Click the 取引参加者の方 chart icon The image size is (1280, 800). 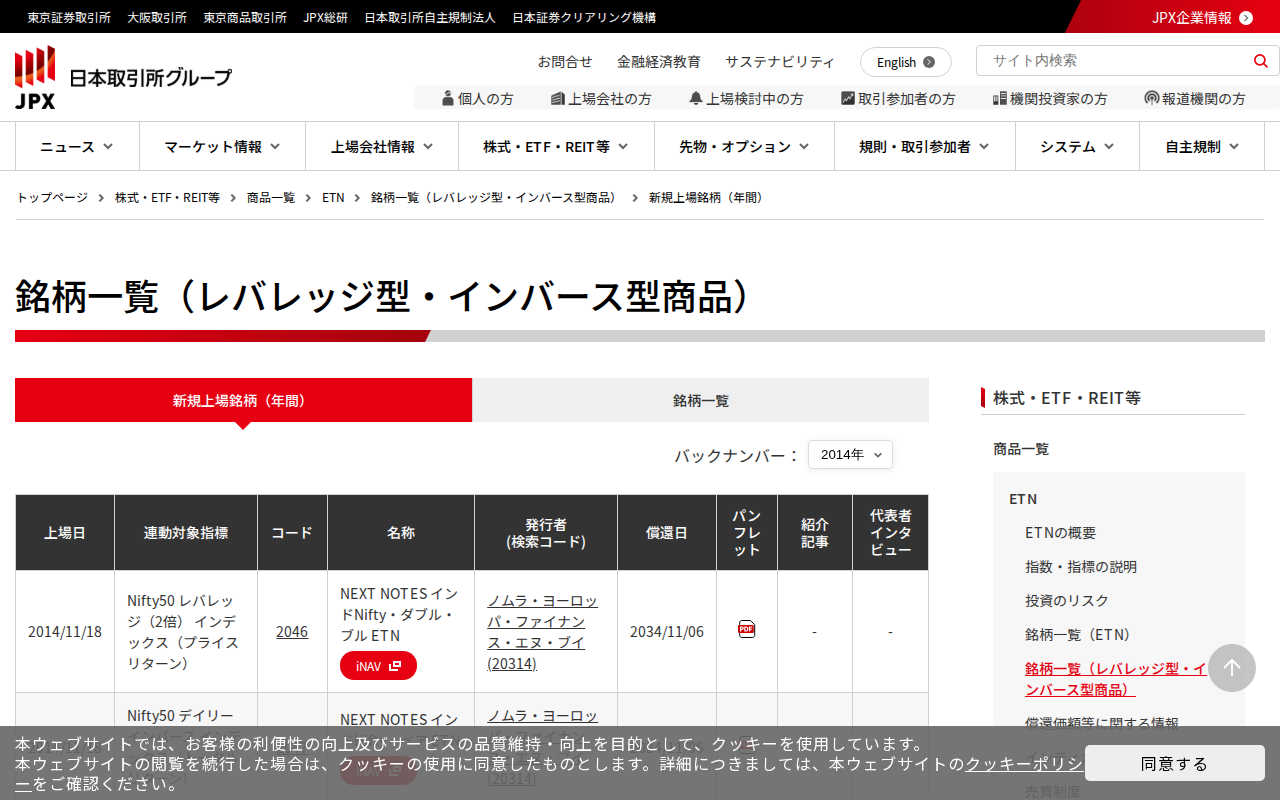click(x=848, y=98)
